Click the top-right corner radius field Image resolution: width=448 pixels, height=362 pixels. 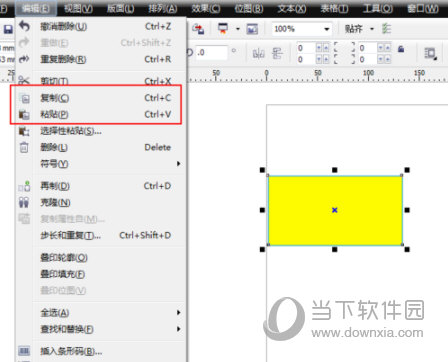(367, 48)
